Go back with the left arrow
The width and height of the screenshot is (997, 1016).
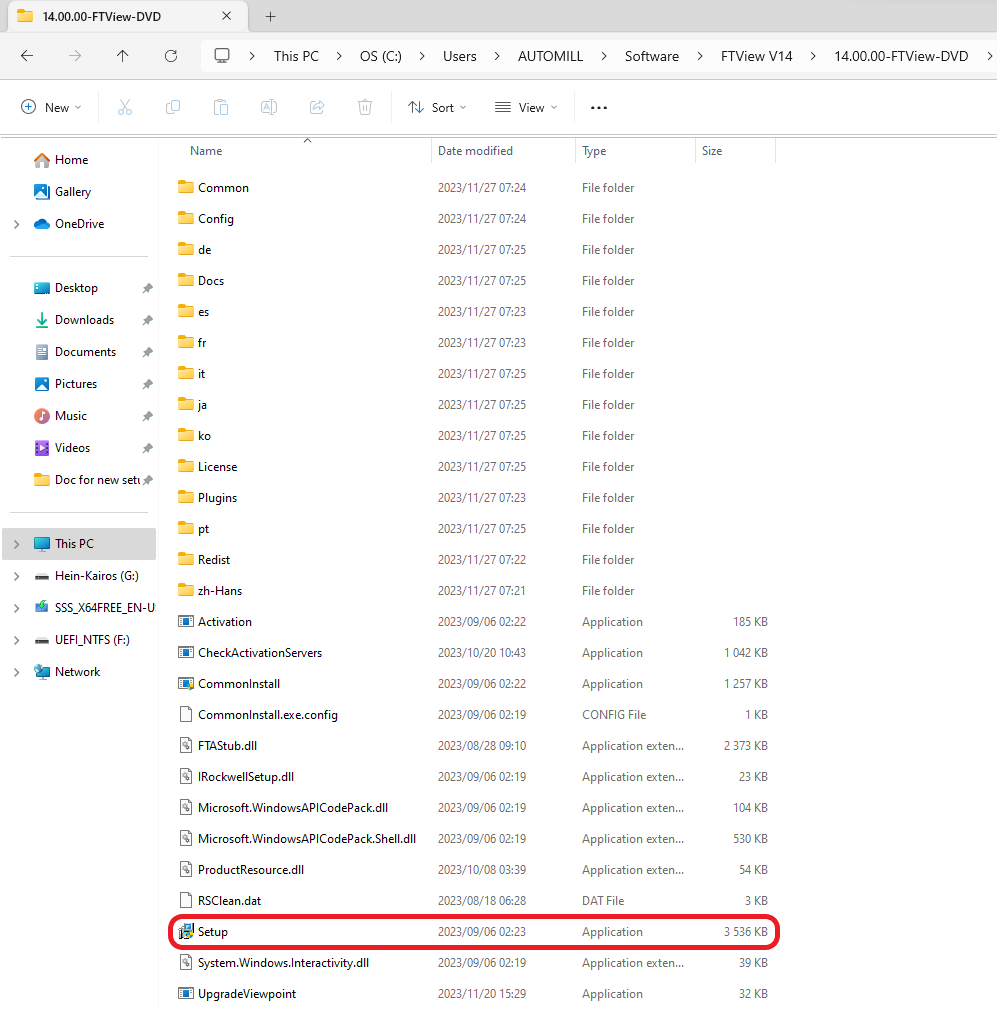pos(27,56)
